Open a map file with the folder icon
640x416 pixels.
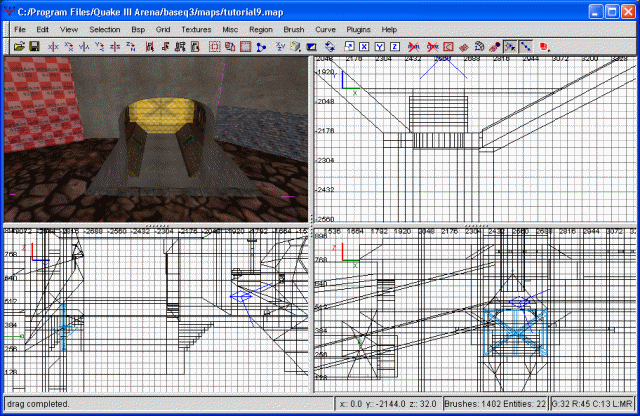(x=19, y=47)
